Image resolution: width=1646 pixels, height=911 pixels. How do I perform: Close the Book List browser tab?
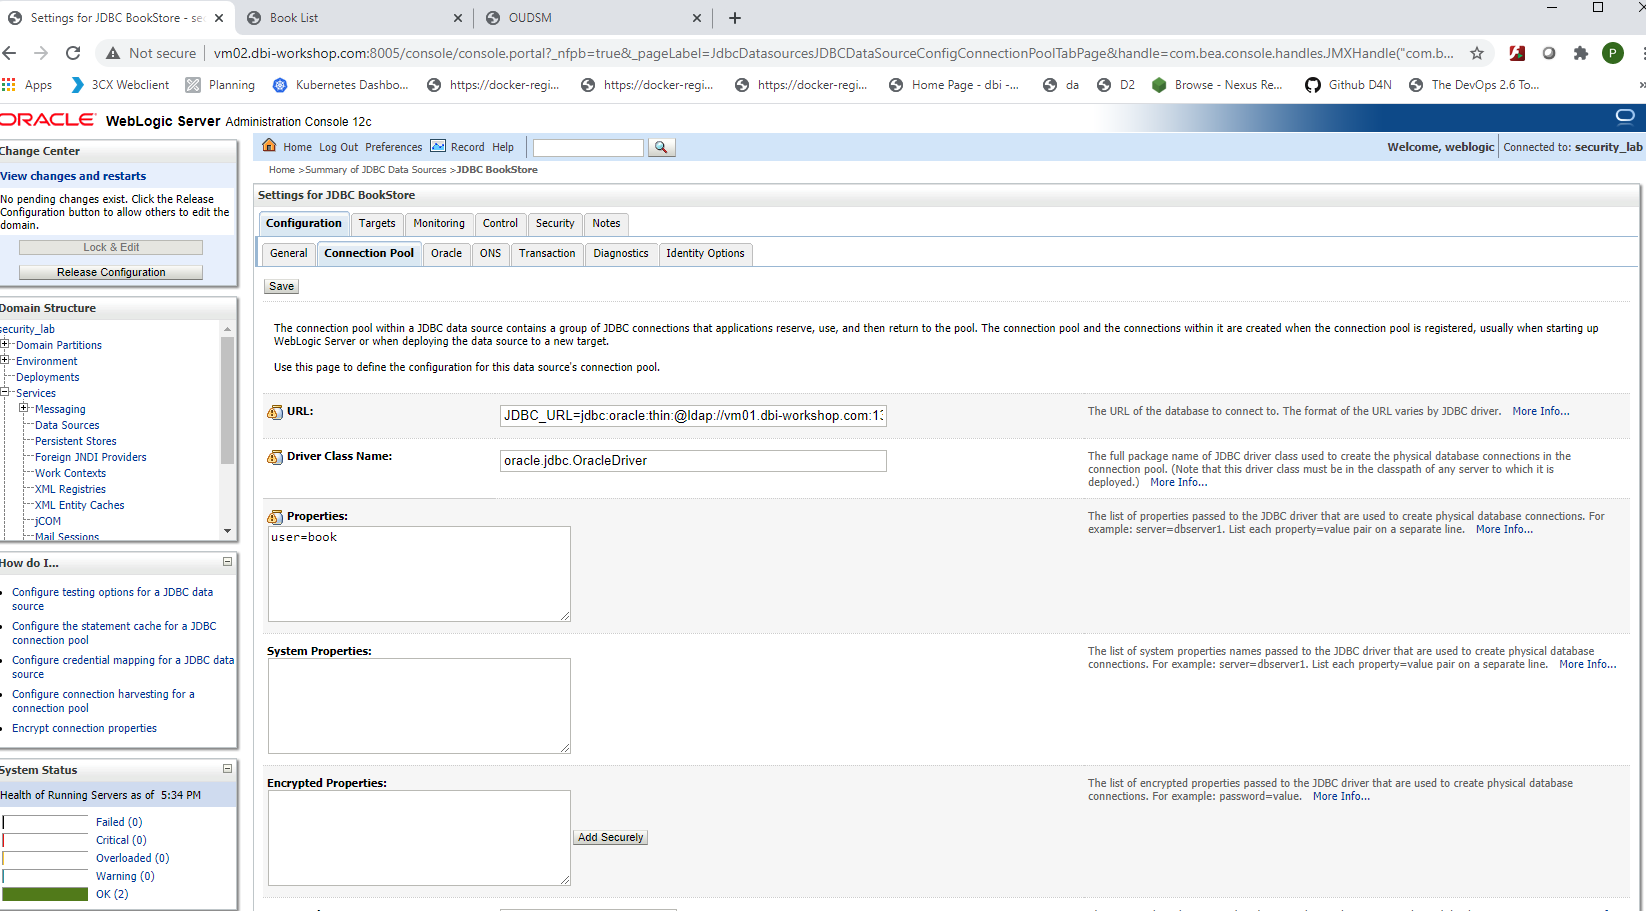[x=458, y=18]
